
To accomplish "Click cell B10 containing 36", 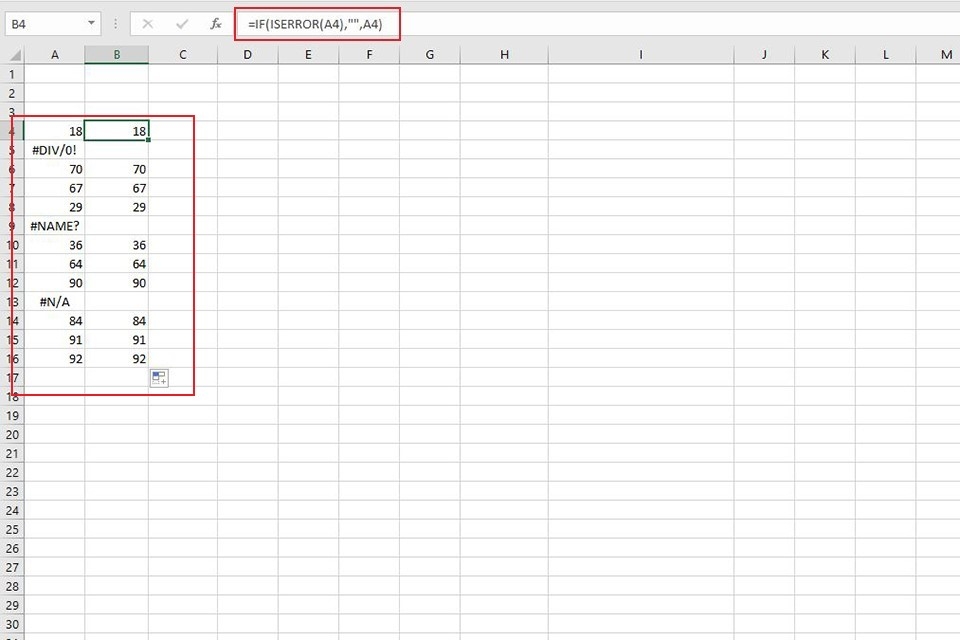I will point(116,245).
